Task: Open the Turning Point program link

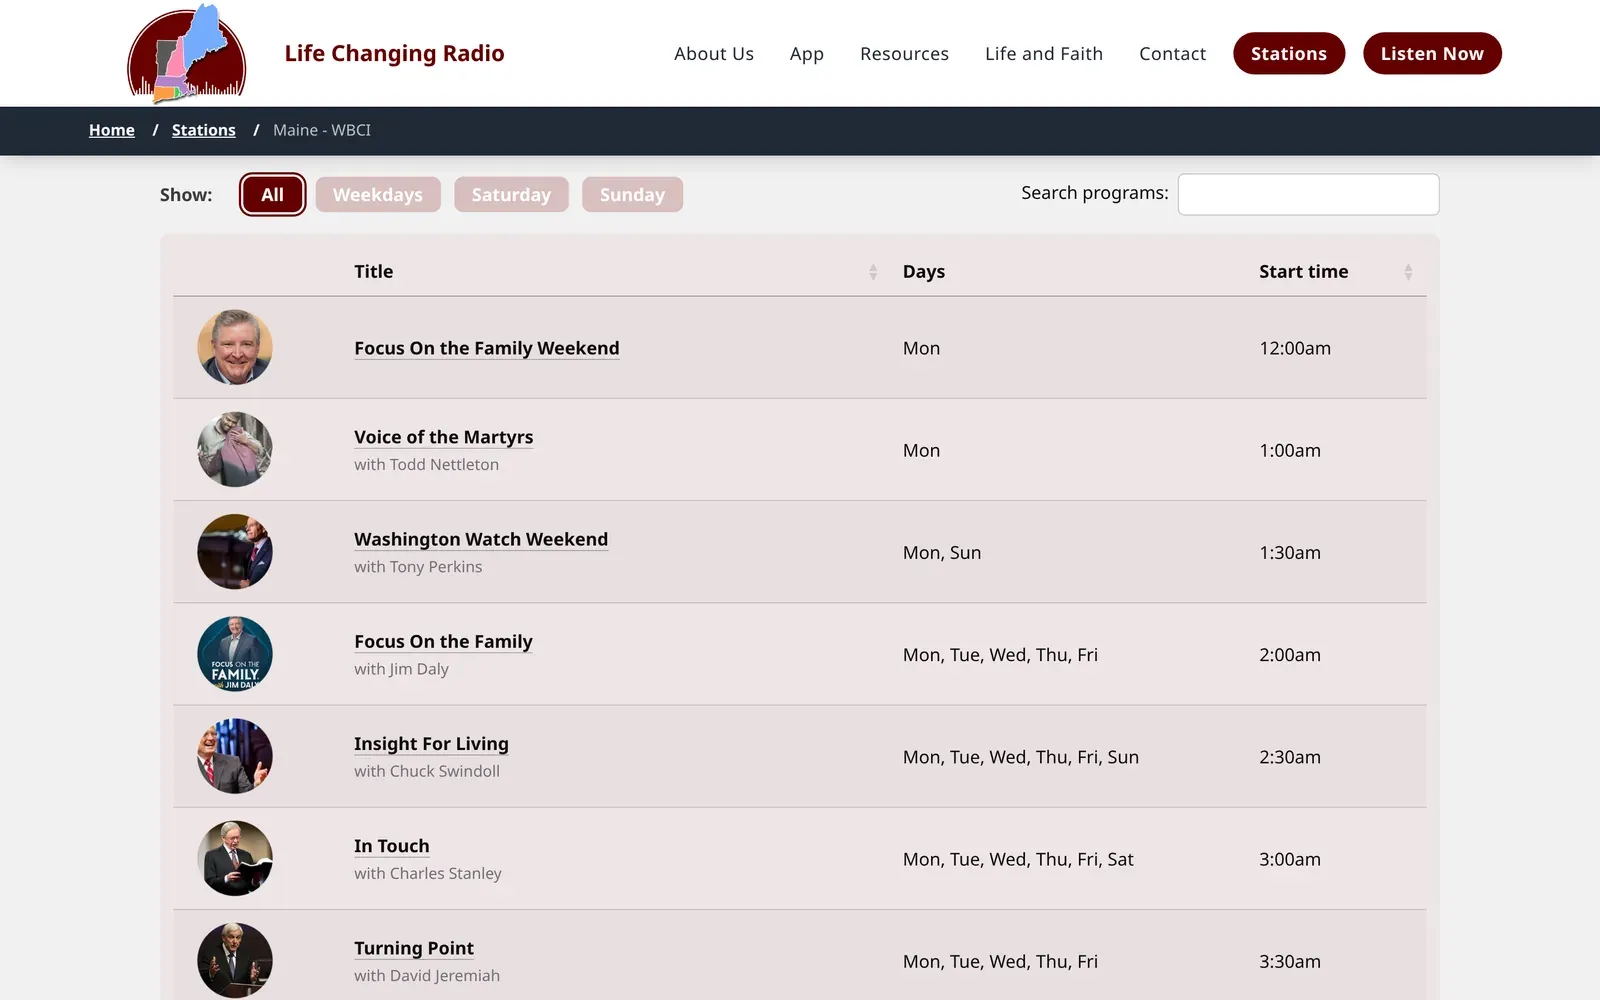Action: (x=414, y=948)
